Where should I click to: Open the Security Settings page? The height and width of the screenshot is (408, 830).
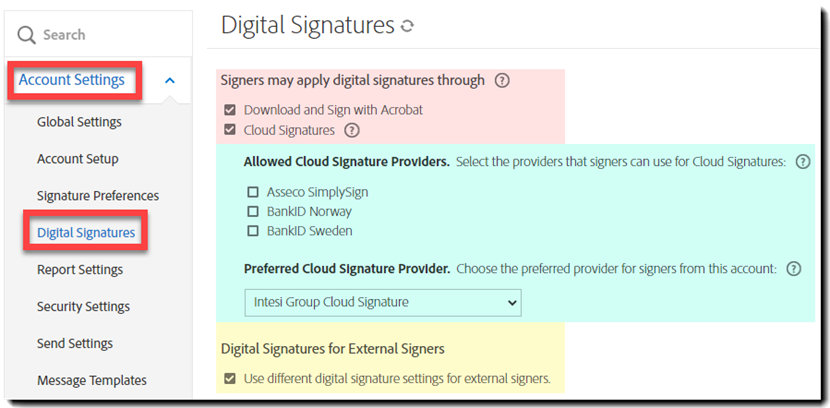click(x=83, y=307)
